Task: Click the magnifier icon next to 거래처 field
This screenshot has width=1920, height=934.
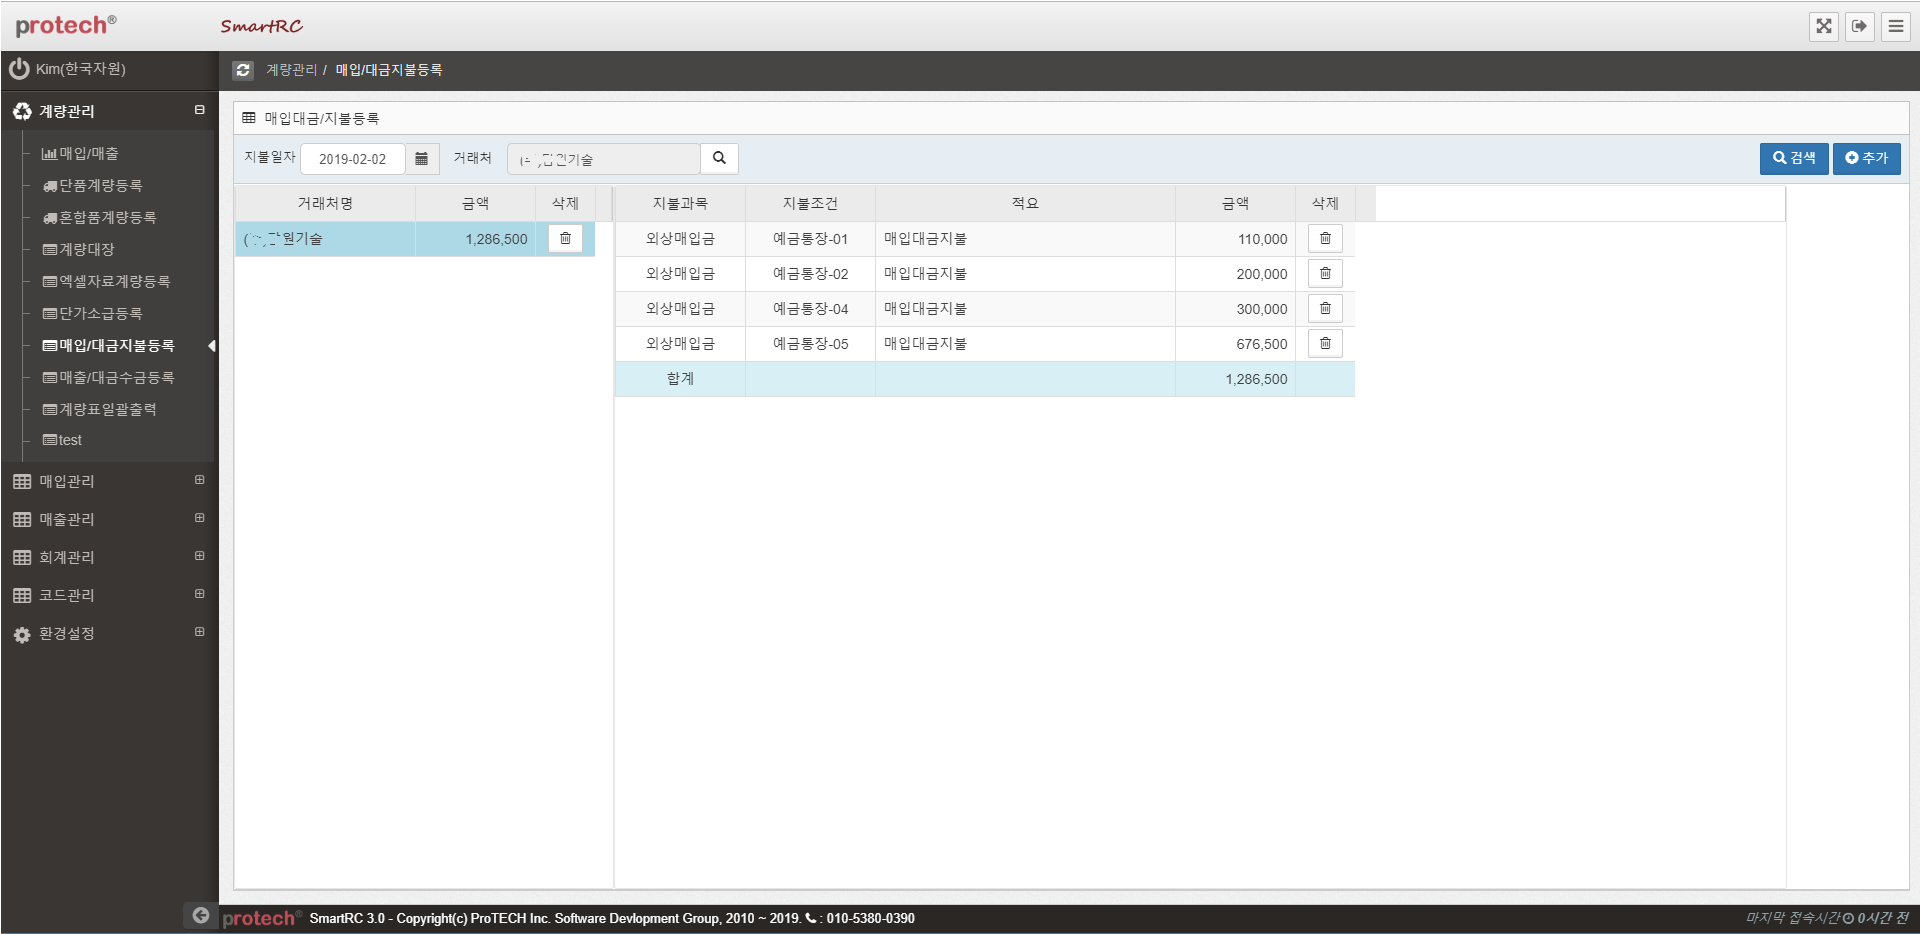Action: tap(719, 159)
